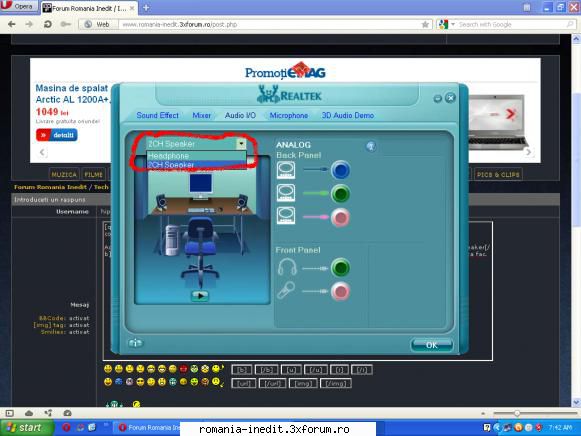The width and height of the screenshot is (581, 436).
Task: Open the 2CH Speaker dropdown arrow
Action: click(x=241, y=143)
